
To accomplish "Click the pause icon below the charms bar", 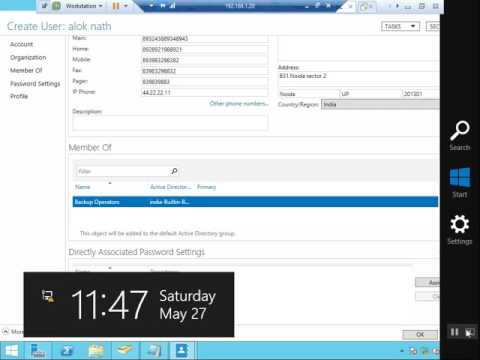I will 454,332.
